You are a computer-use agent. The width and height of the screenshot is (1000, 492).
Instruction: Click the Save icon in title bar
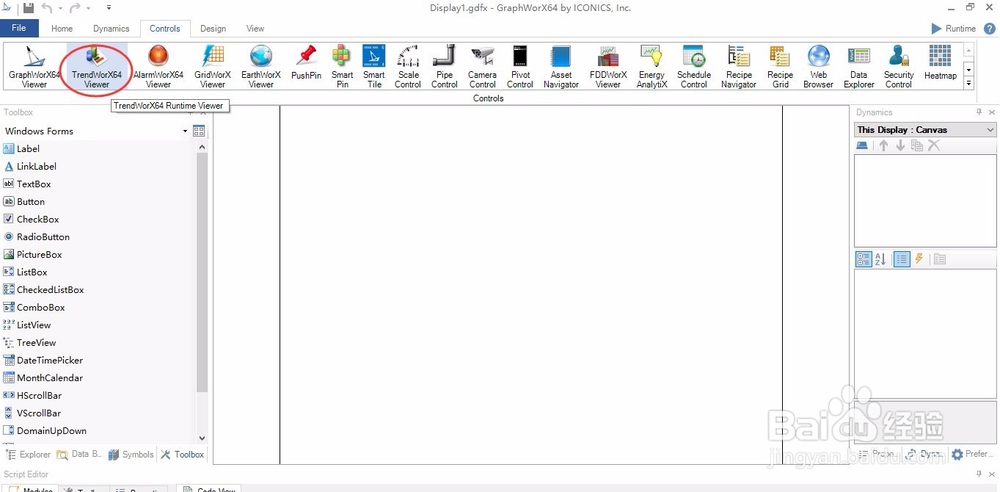point(28,8)
